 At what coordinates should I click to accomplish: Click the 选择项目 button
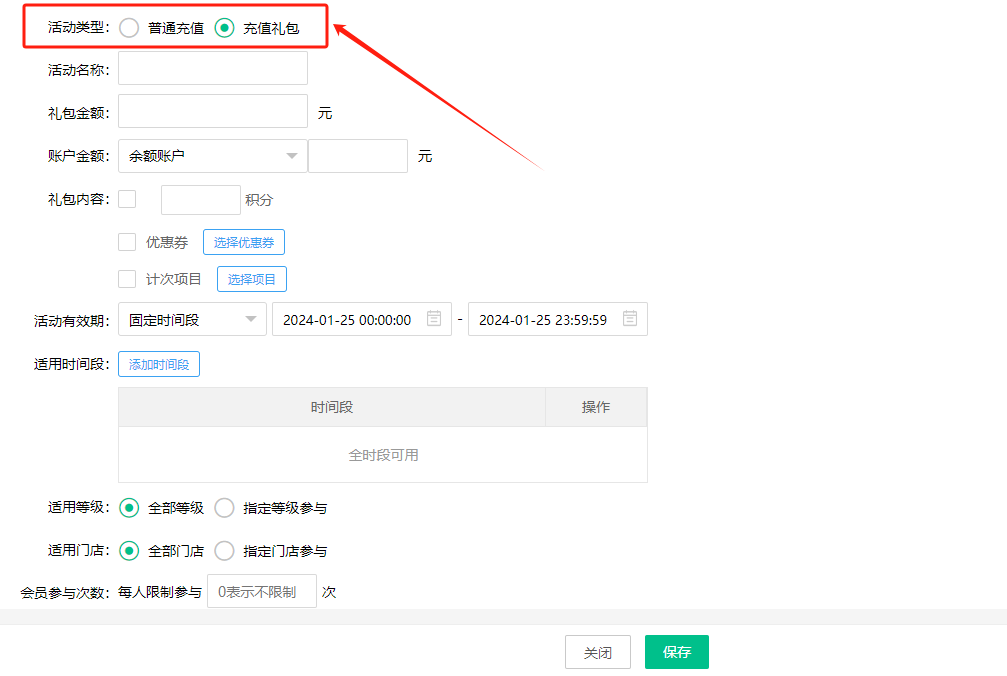pyautogui.click(x=251, y=279)
